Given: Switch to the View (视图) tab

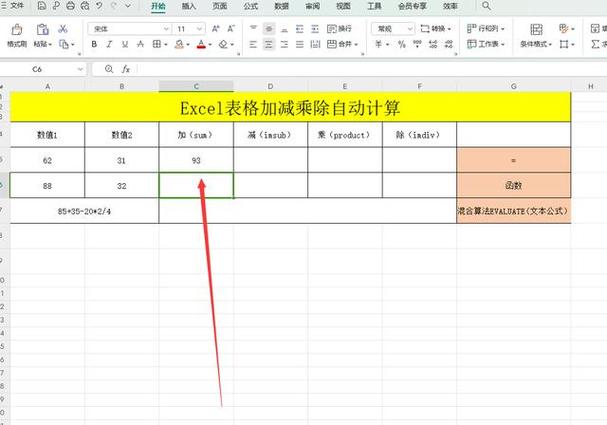Looking at the screenshot, I should 343,6.
